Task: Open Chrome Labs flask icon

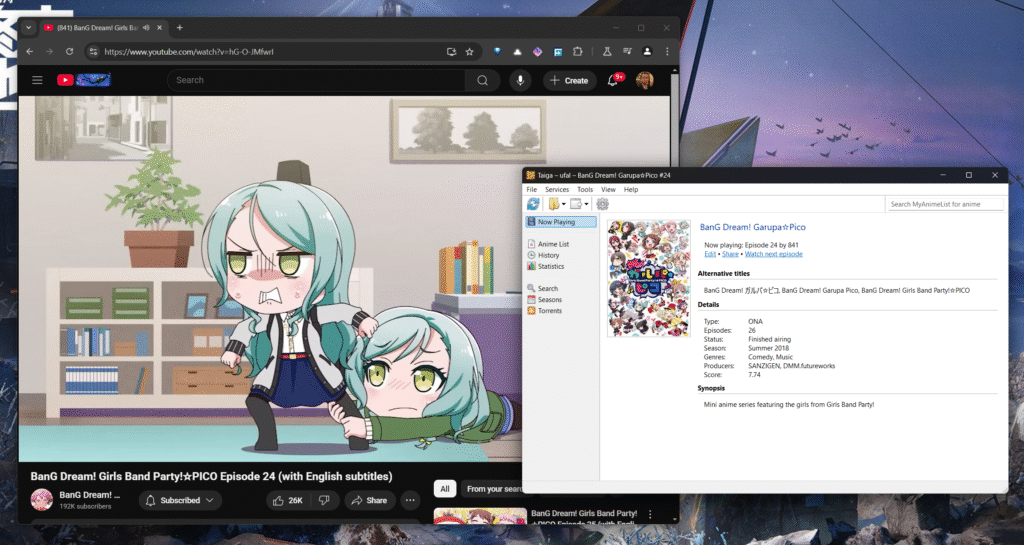Action: click(x=607, y=52)
